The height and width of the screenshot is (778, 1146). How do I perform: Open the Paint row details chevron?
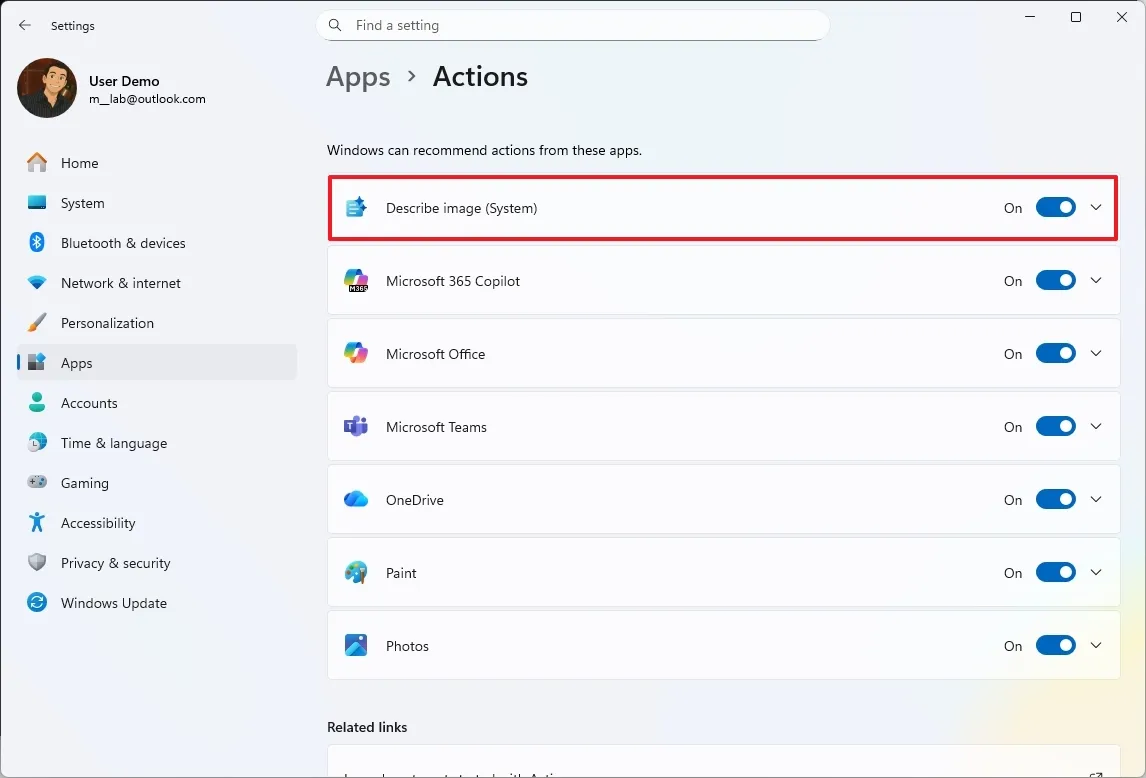(x=1096, y=573)
